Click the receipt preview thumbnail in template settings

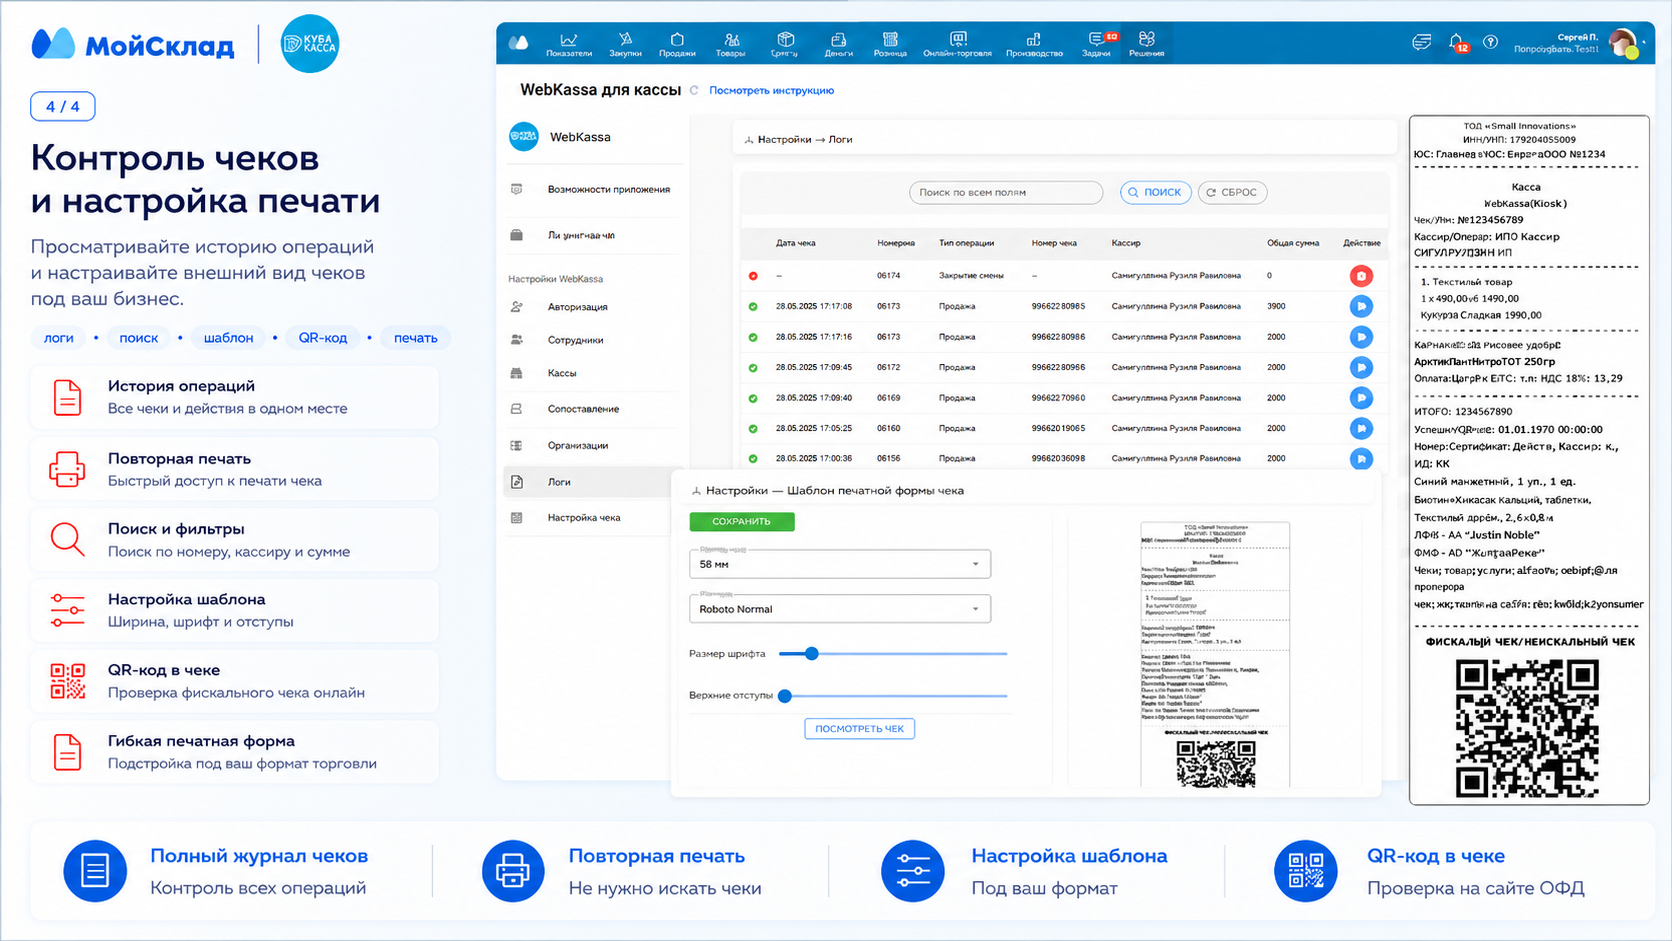(1215, 654)
